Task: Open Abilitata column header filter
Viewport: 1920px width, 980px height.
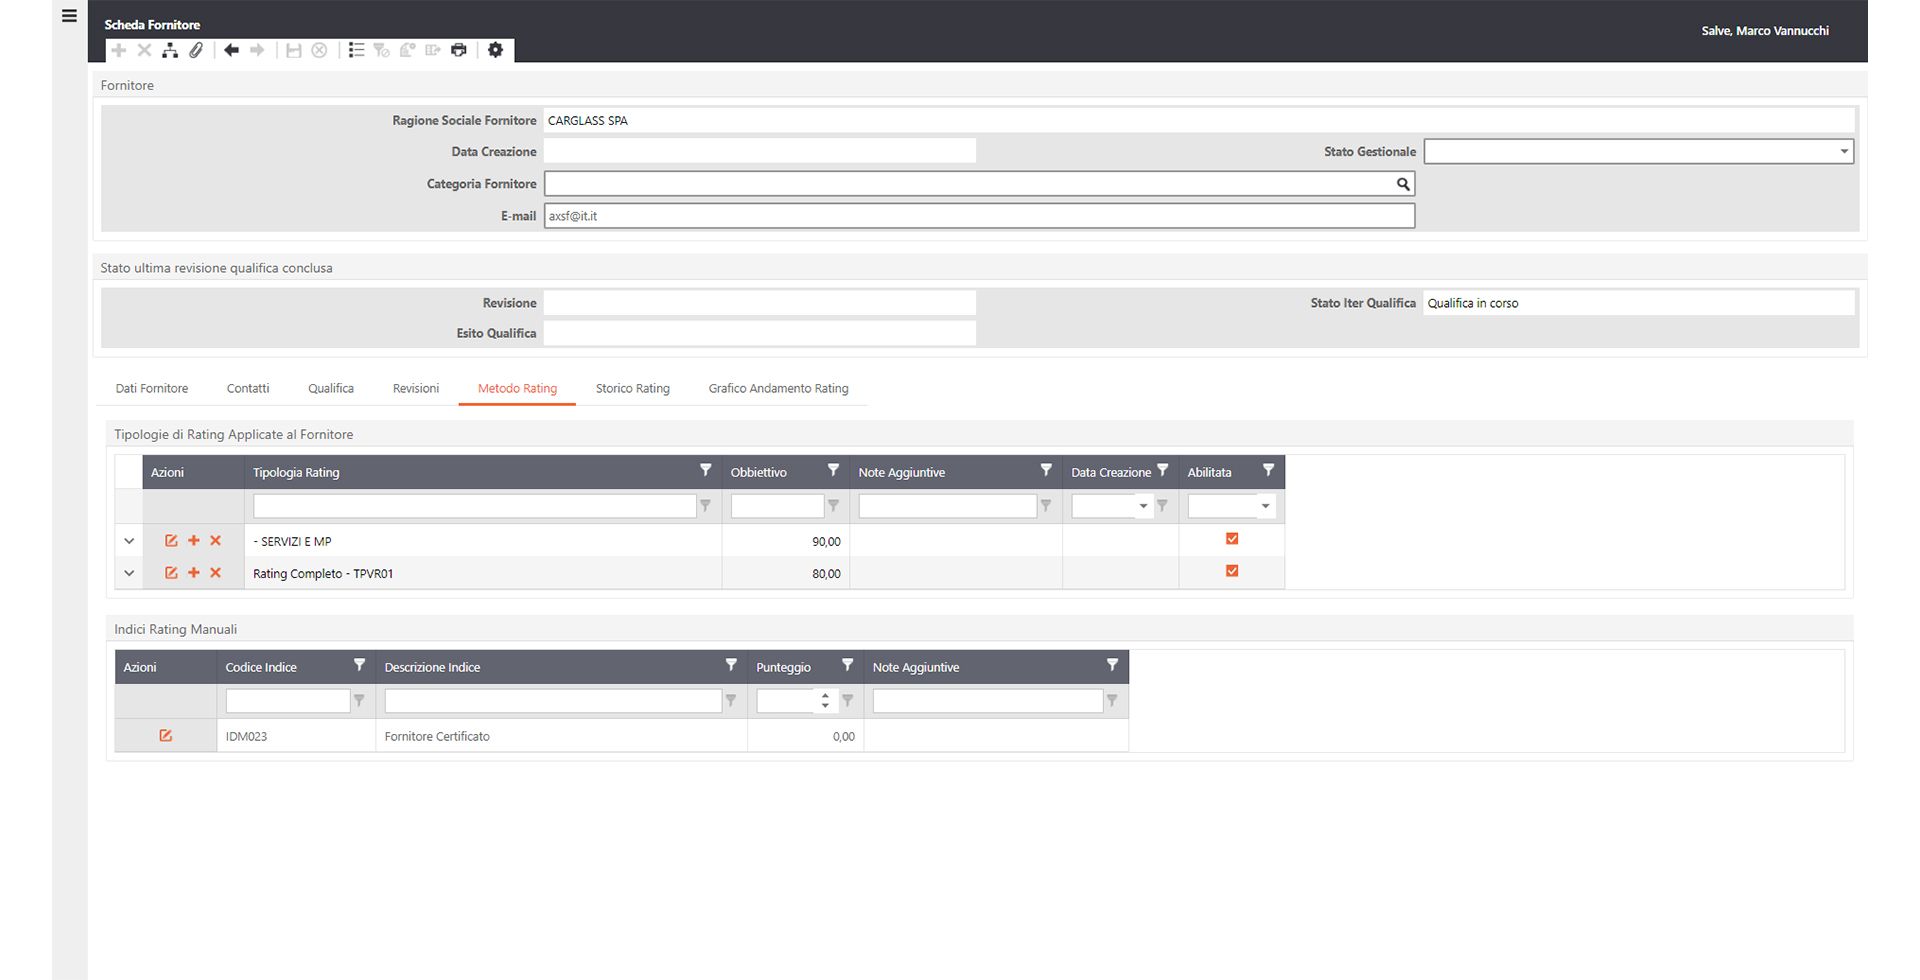Action: pyautogui.click(x=1268, y=471)
